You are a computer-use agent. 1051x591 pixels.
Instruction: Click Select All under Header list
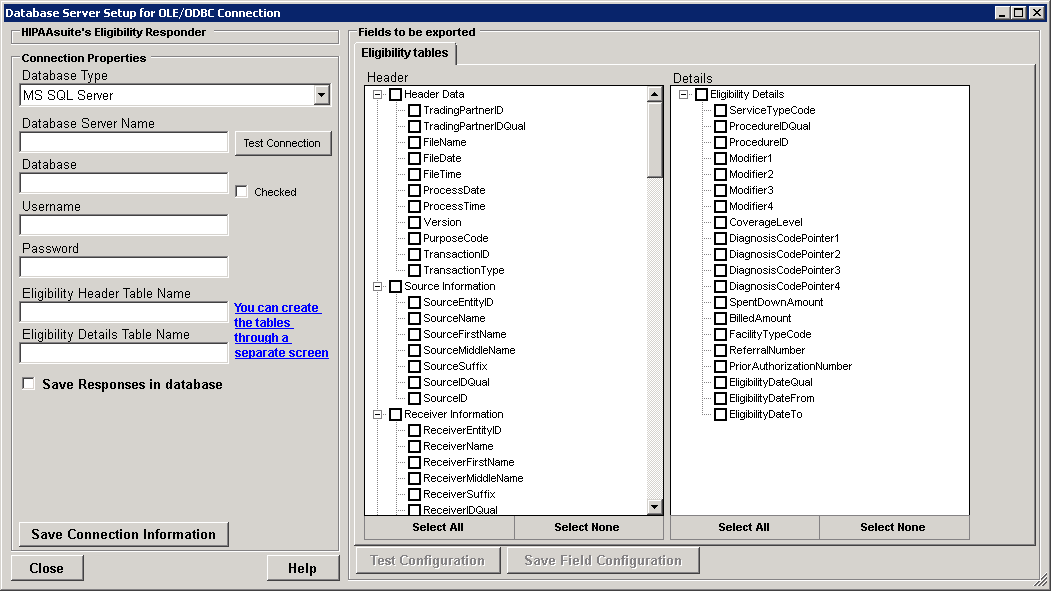click(x=438, y=527)
